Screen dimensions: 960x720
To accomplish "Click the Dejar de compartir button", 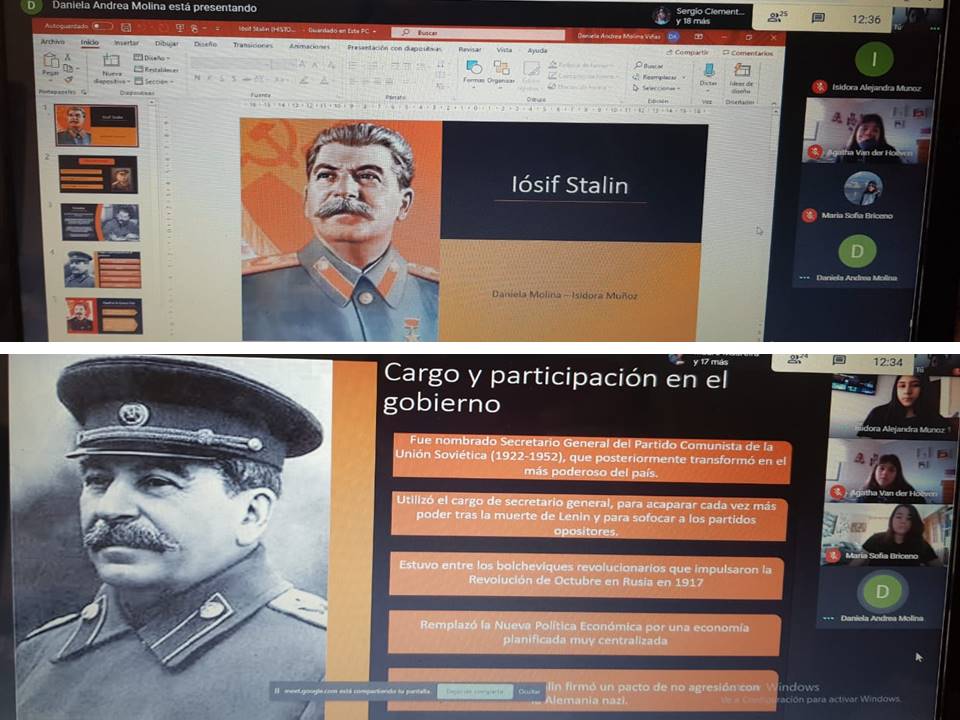I will pyautogui.click(x=474, y=692).
